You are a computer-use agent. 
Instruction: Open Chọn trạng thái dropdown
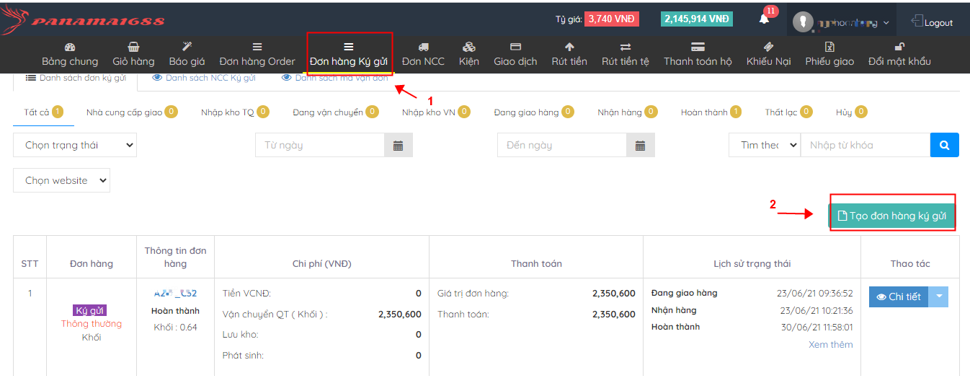coord(75,145)
